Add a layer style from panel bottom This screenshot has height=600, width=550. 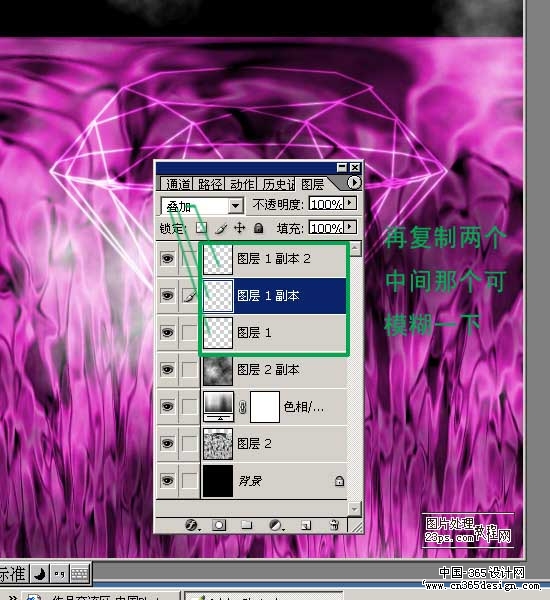pos(192,525)
